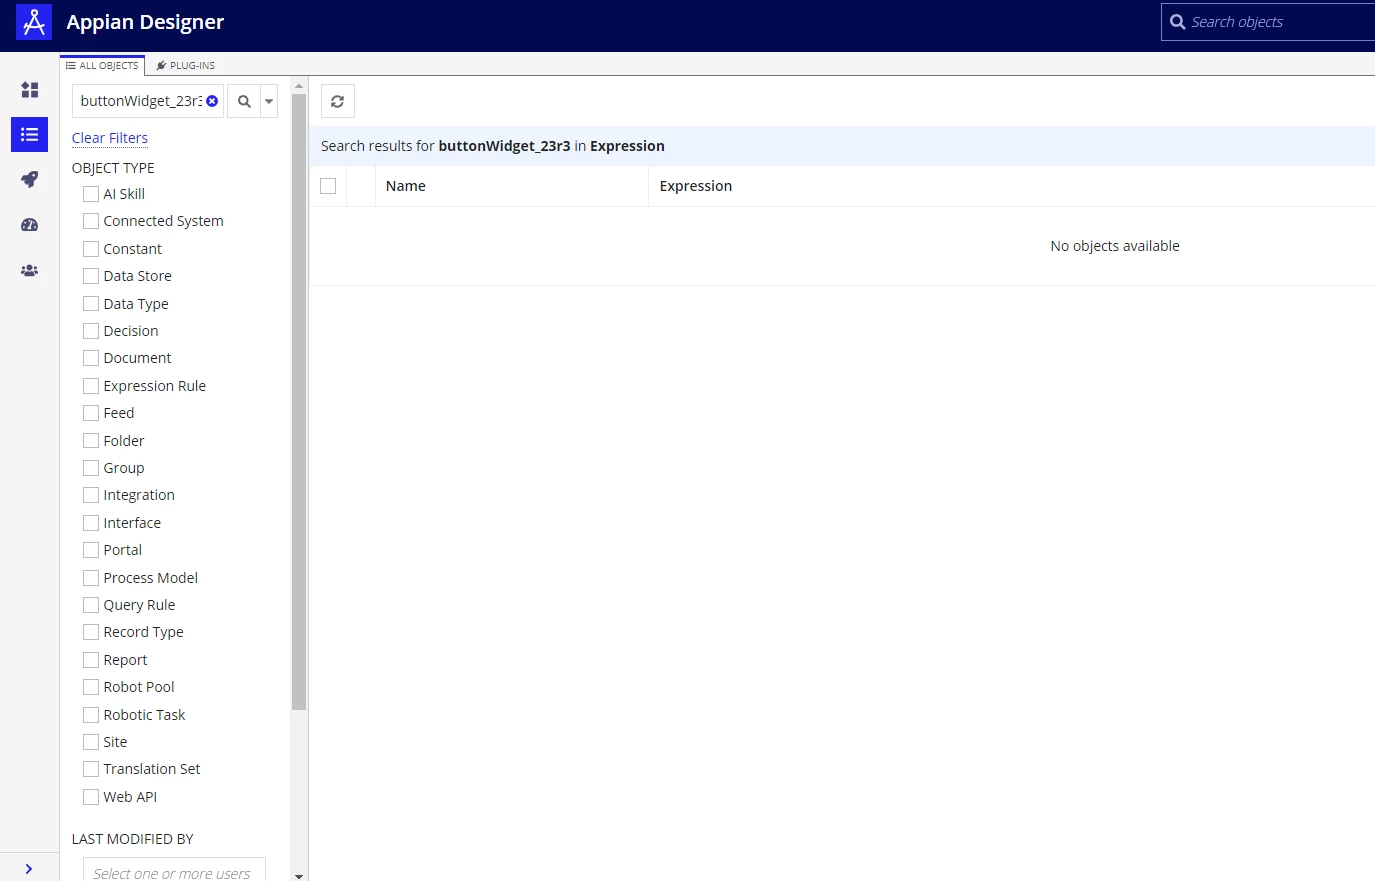The width and height of the screenshot is (1375, 881).
Task: Tick the Expression Rule checkbox
Action: click(x=91, y=386)
